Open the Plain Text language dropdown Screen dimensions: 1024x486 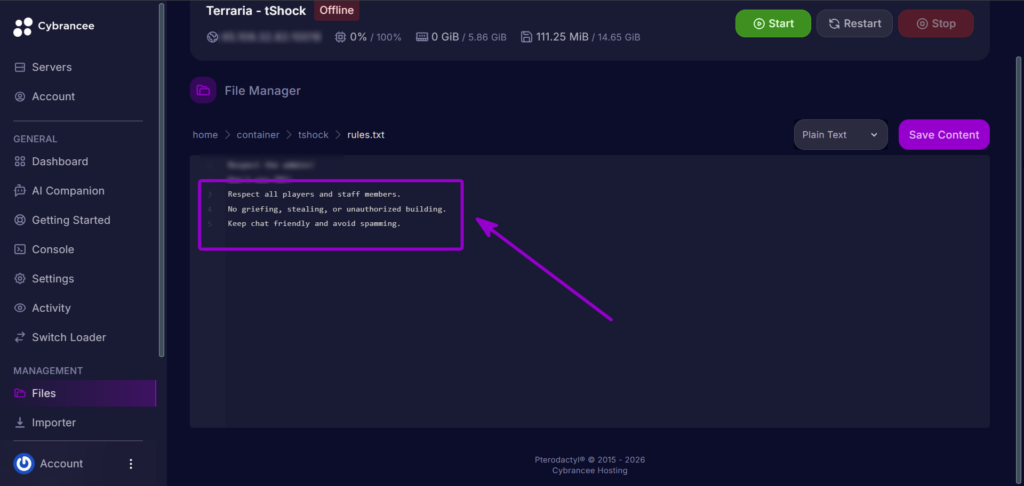pyautogui.click(x=840, y=135)
